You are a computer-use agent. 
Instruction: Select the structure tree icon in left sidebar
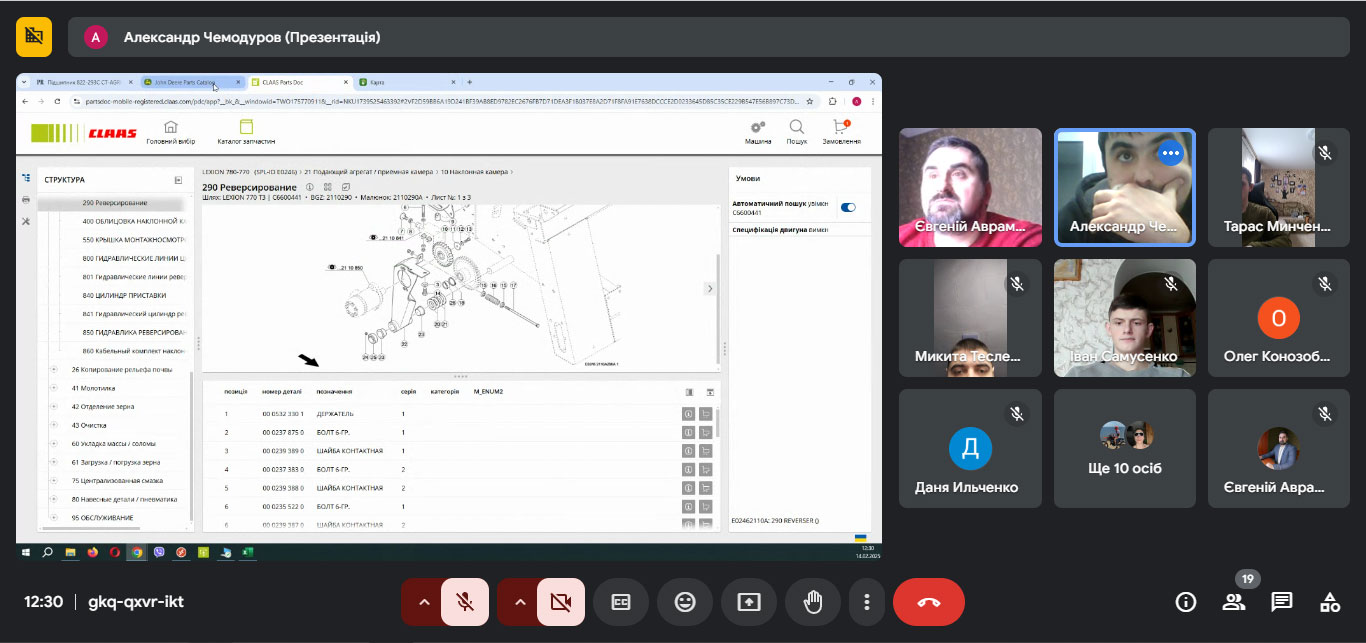(26, 178)
